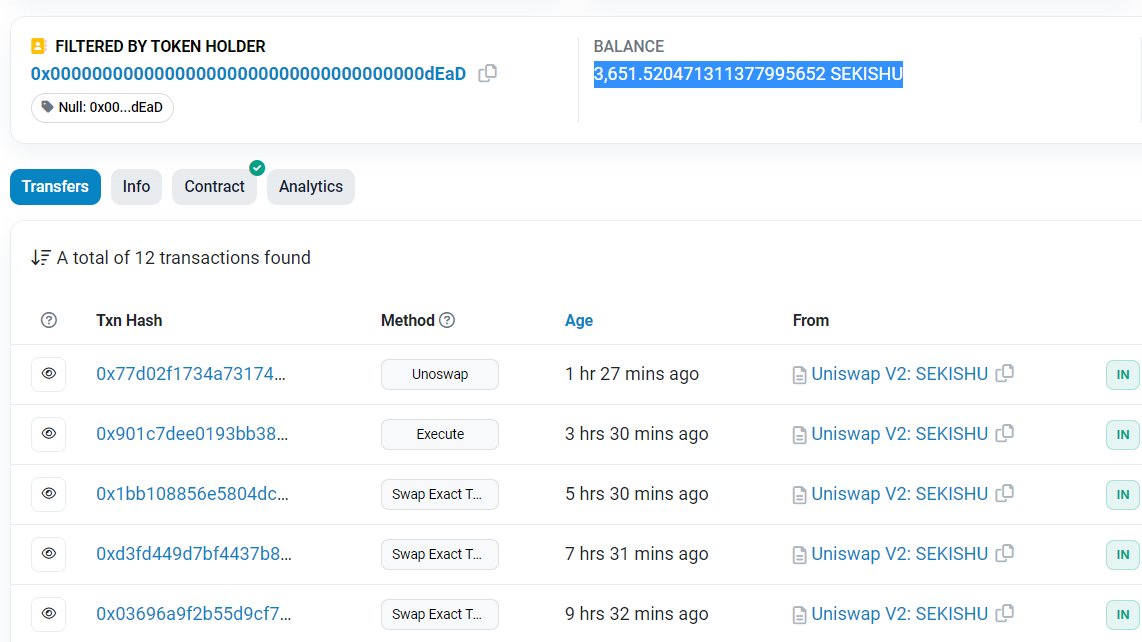The height and width of the screenshot is (642, 1142).
Task: Click the IN badge in the 5 hrs 30 mins row
Action: pos(1122,495)
